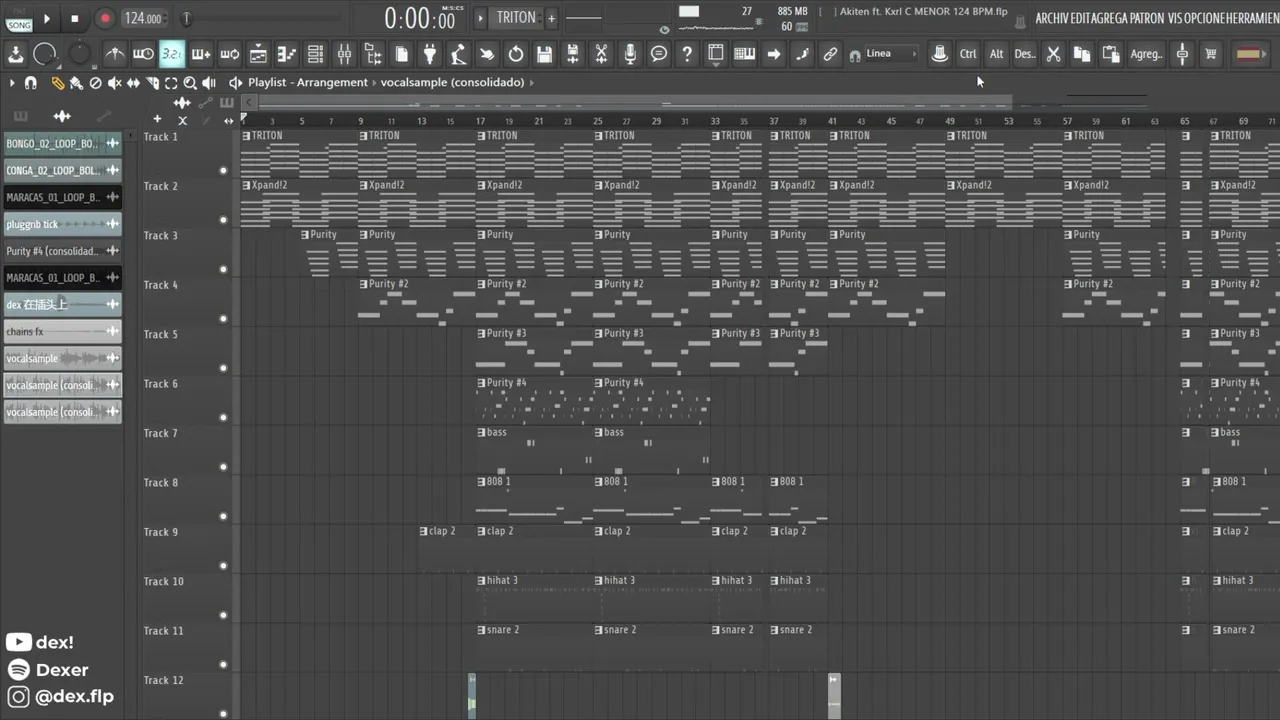Select the zoom magnifier tool
Viewport: 1280px width, 720px height.
click(x=190, y=83)
